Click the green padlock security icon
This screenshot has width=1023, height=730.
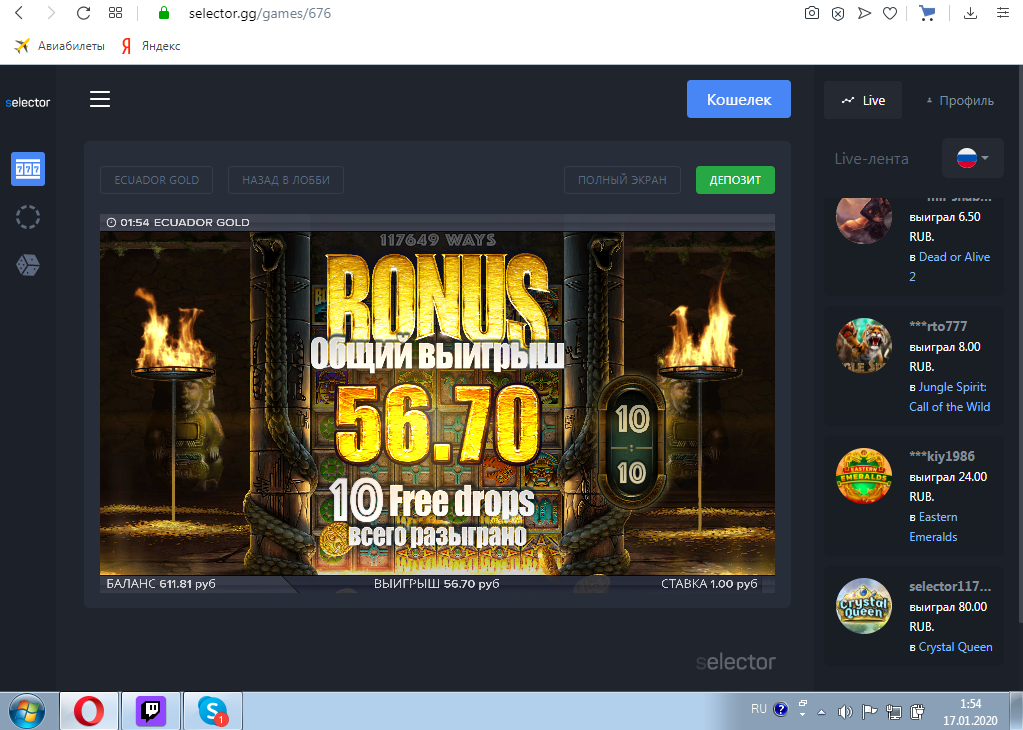(x=164, y=13)
